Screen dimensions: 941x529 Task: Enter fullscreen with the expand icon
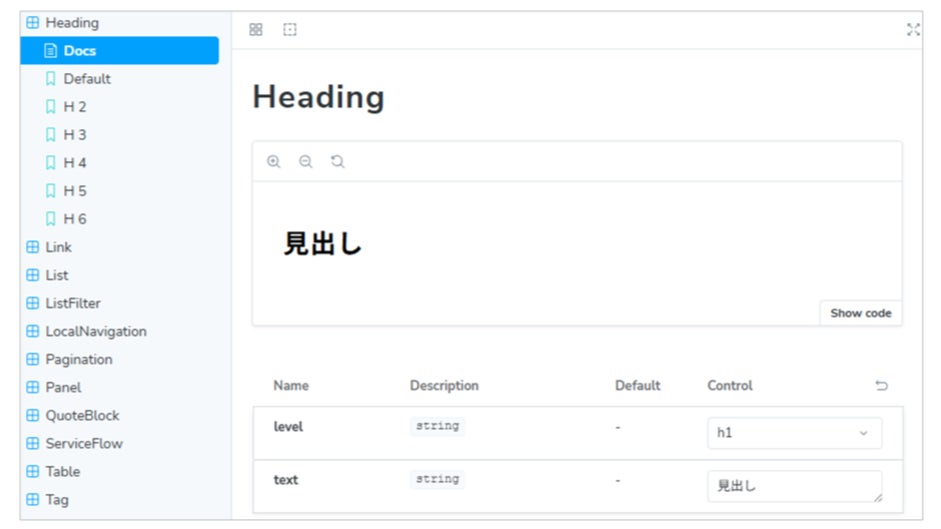click(913, 29)
